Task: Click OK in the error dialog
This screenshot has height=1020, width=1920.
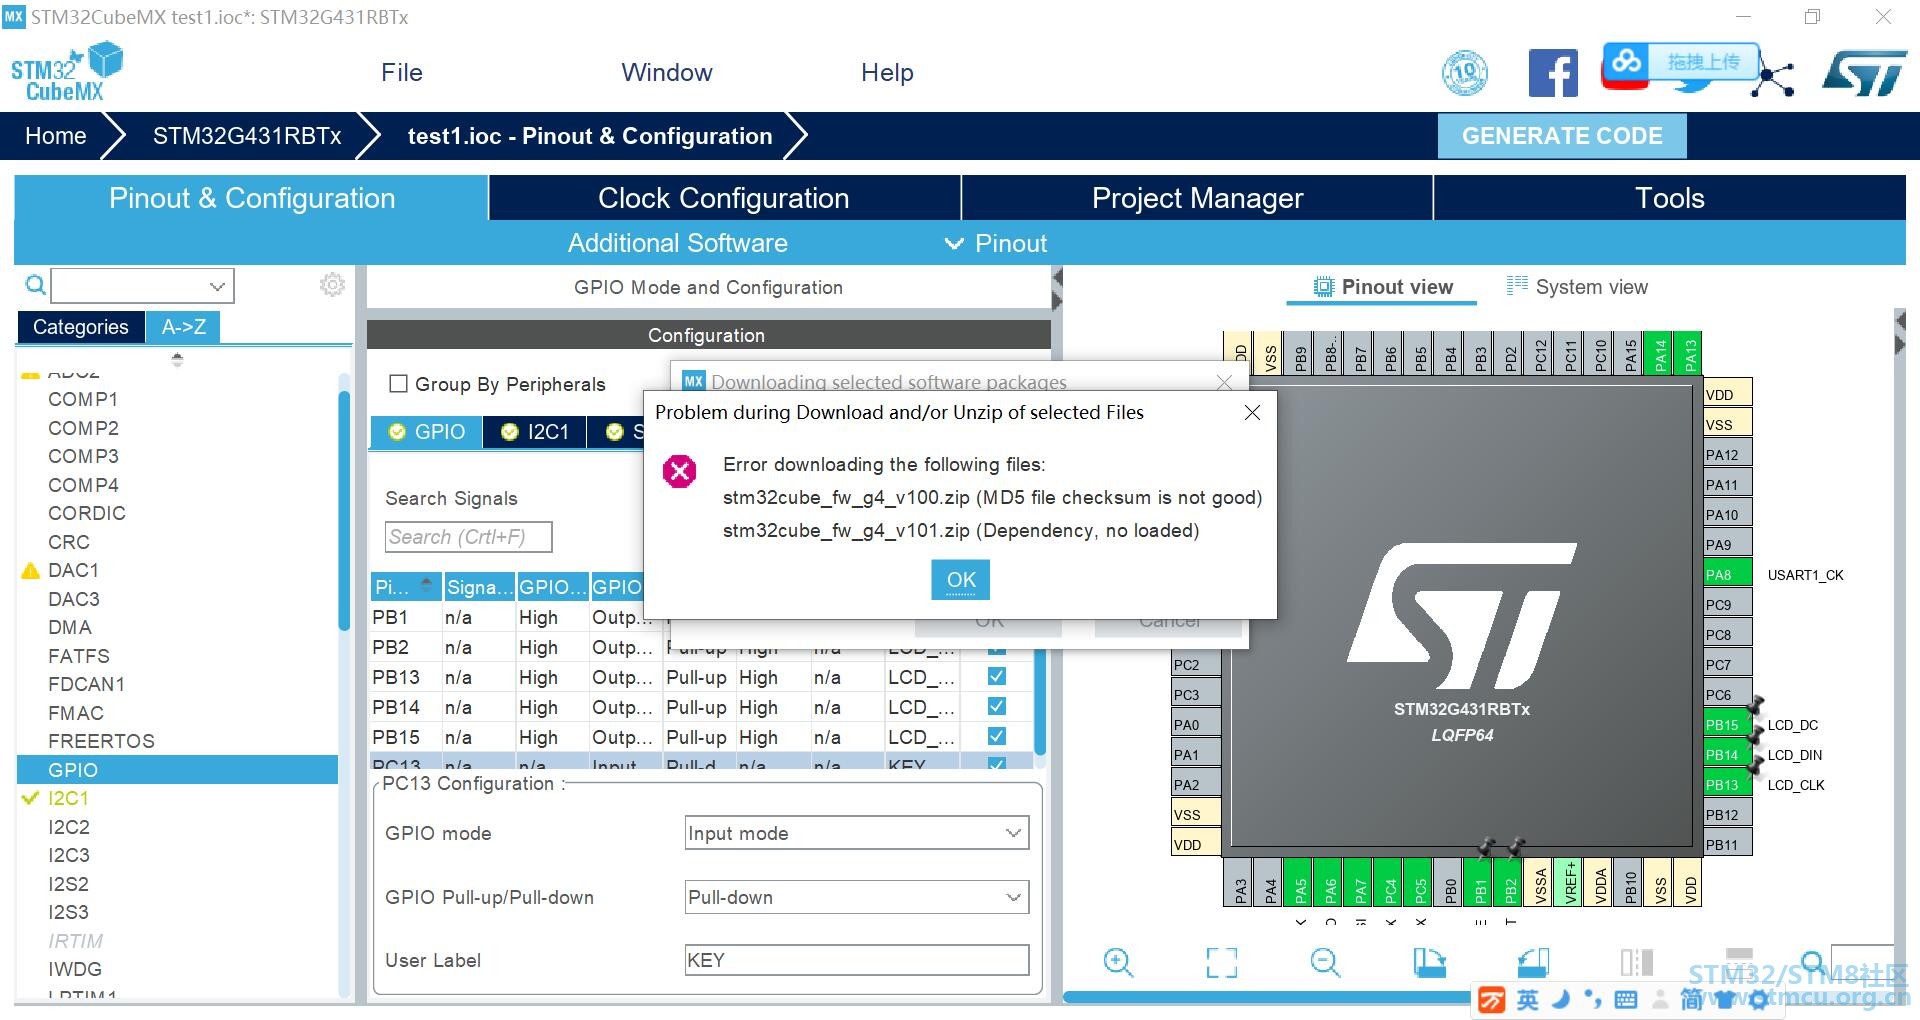Action: 961,580
